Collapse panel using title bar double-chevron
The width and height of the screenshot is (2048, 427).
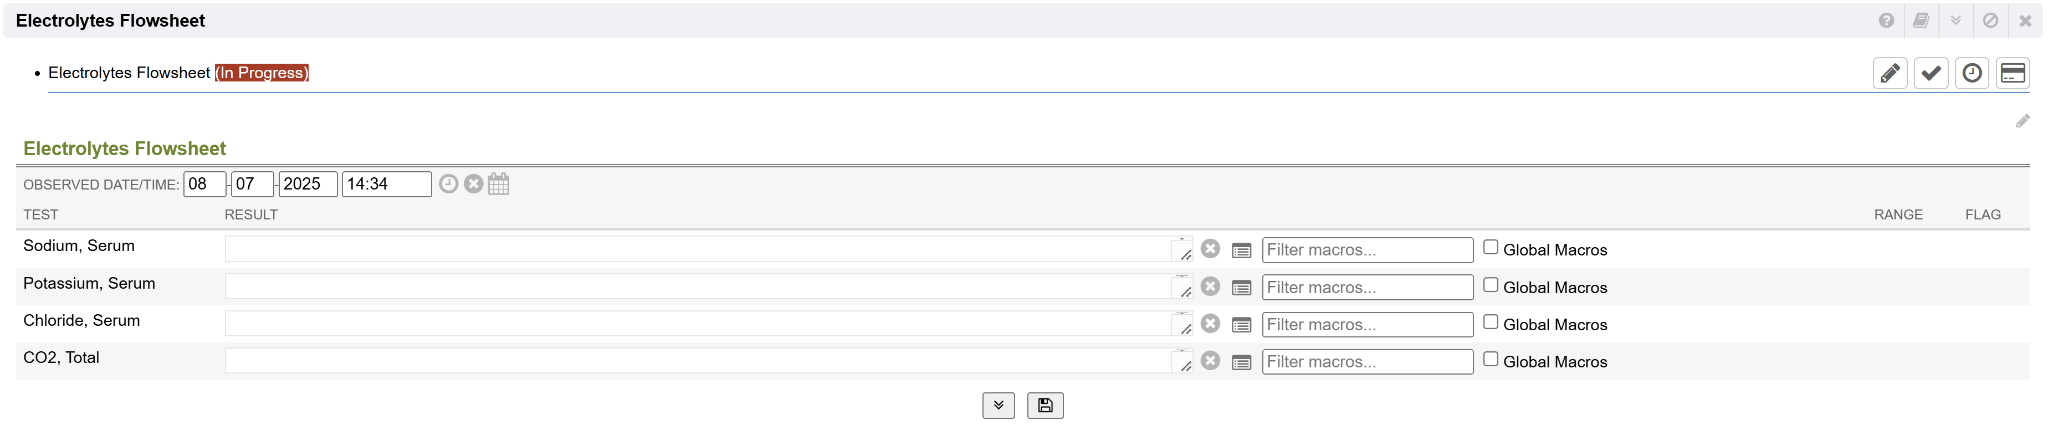pyautogui.click(x=1956, y=20)
